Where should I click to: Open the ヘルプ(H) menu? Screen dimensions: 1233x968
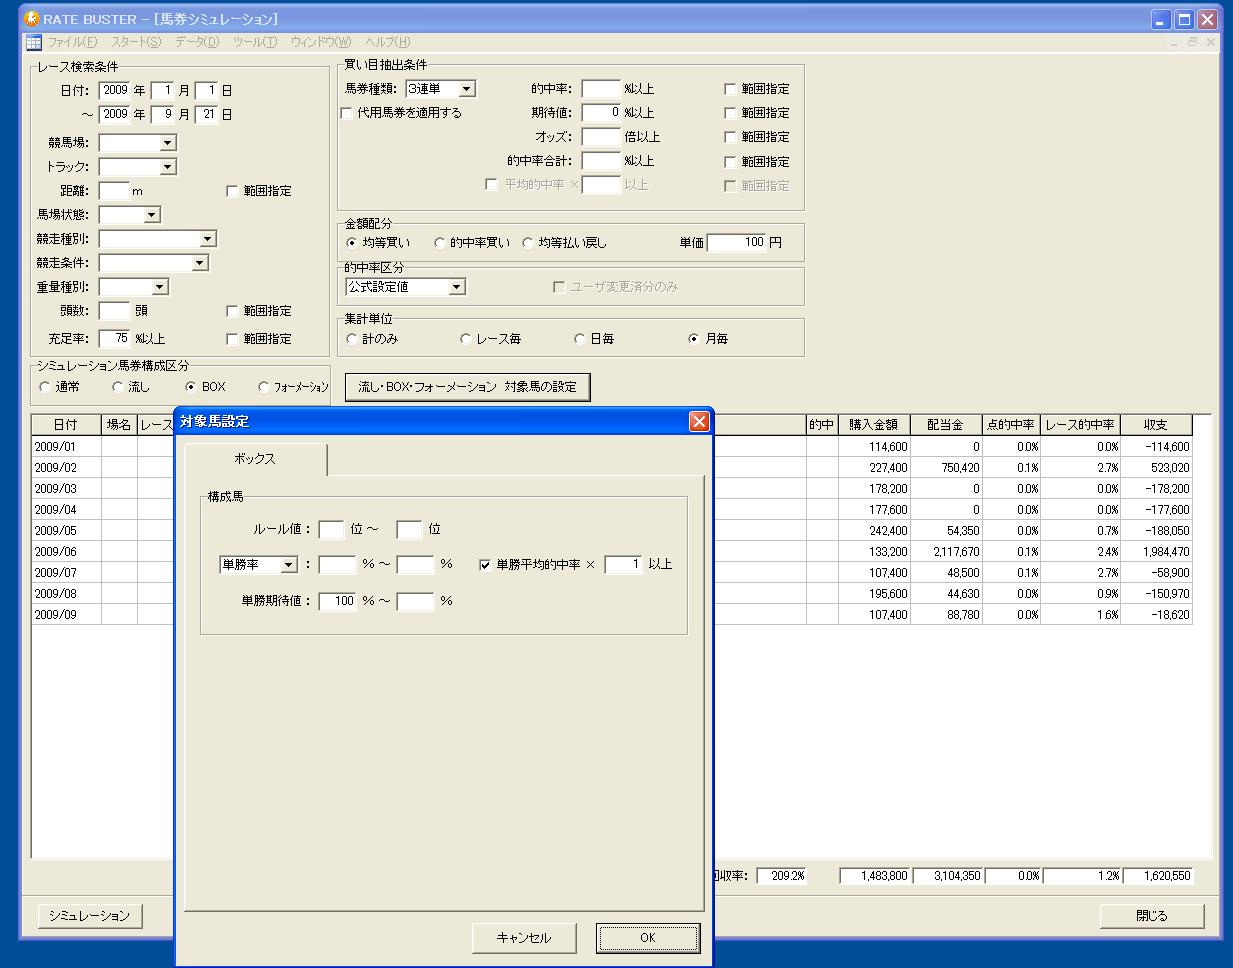[x=388, y=42]
